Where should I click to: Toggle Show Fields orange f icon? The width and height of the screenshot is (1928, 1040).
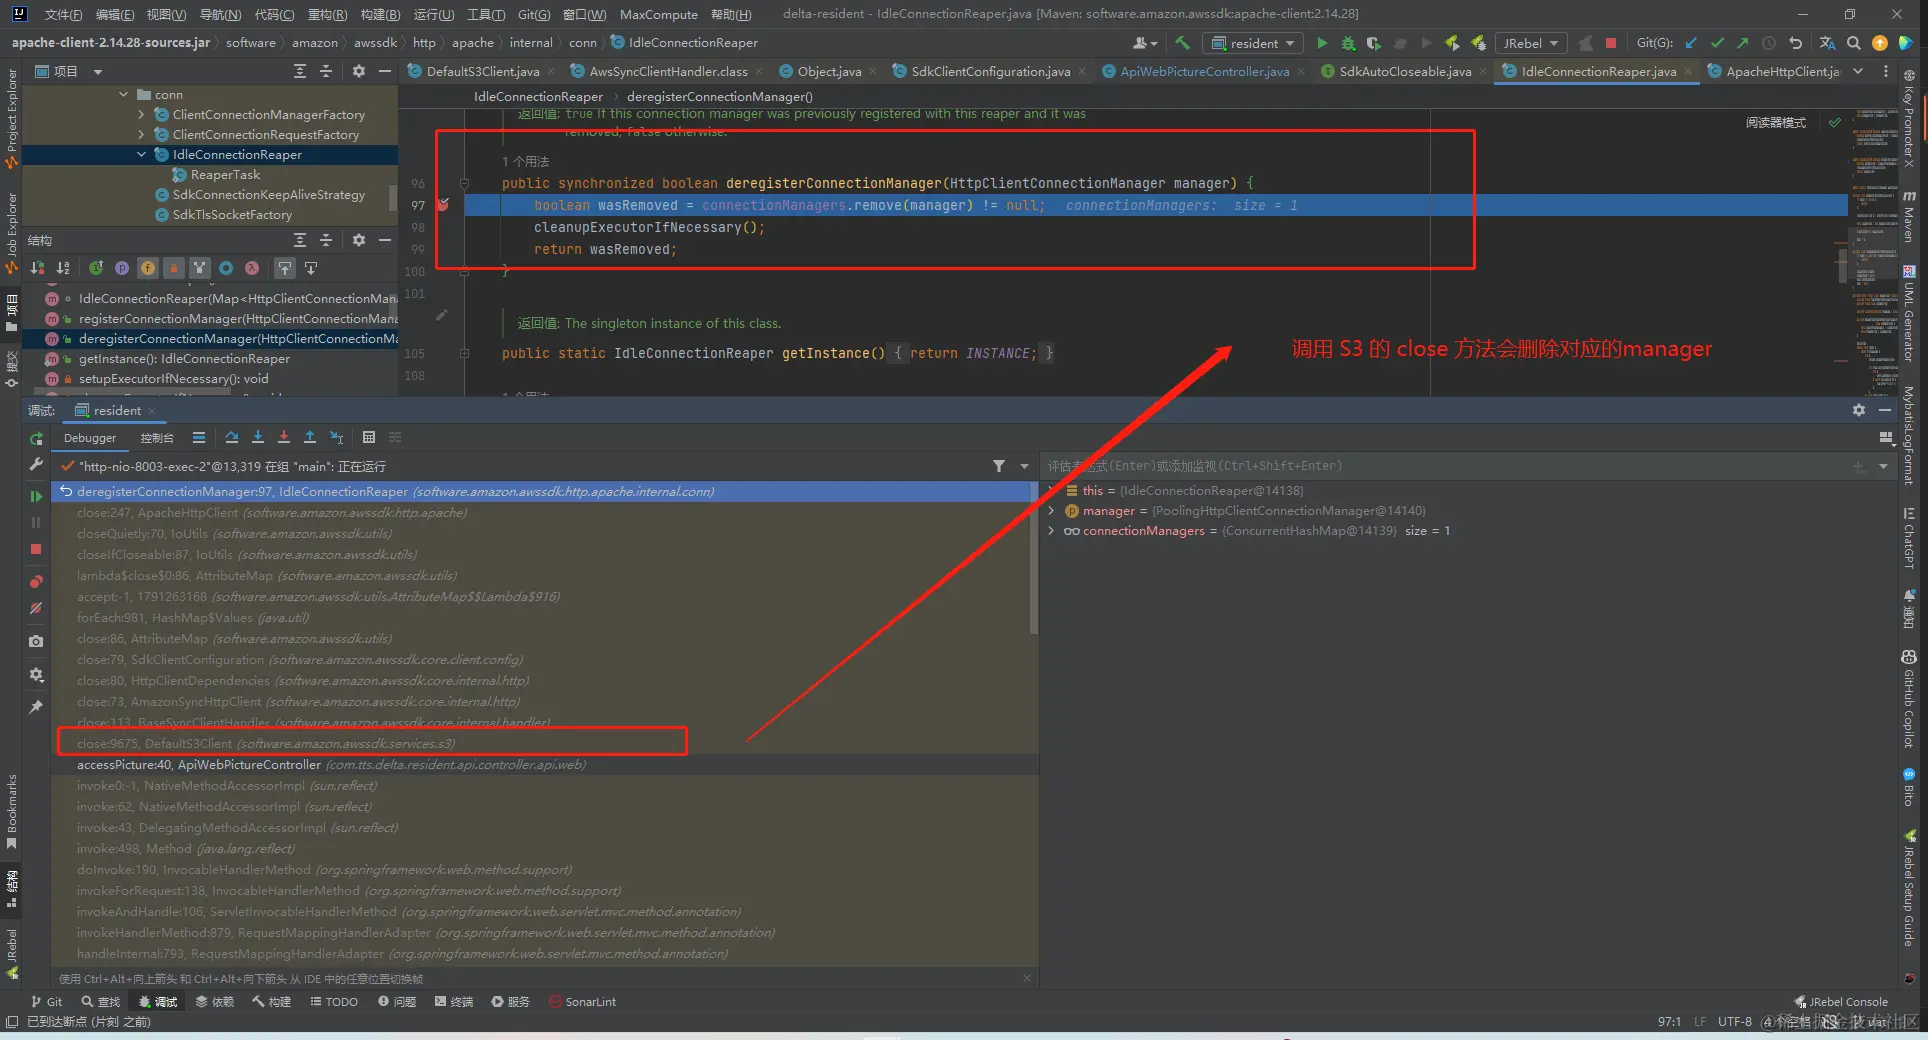tap(148, 268)
